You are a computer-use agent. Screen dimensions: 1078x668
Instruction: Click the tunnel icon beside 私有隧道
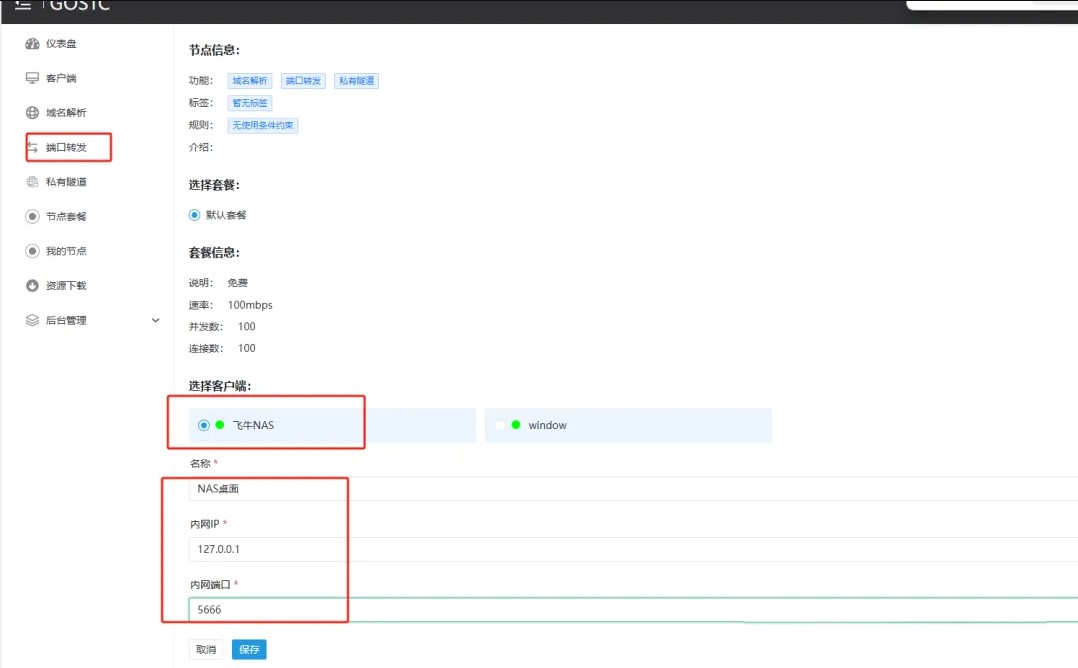32,182
